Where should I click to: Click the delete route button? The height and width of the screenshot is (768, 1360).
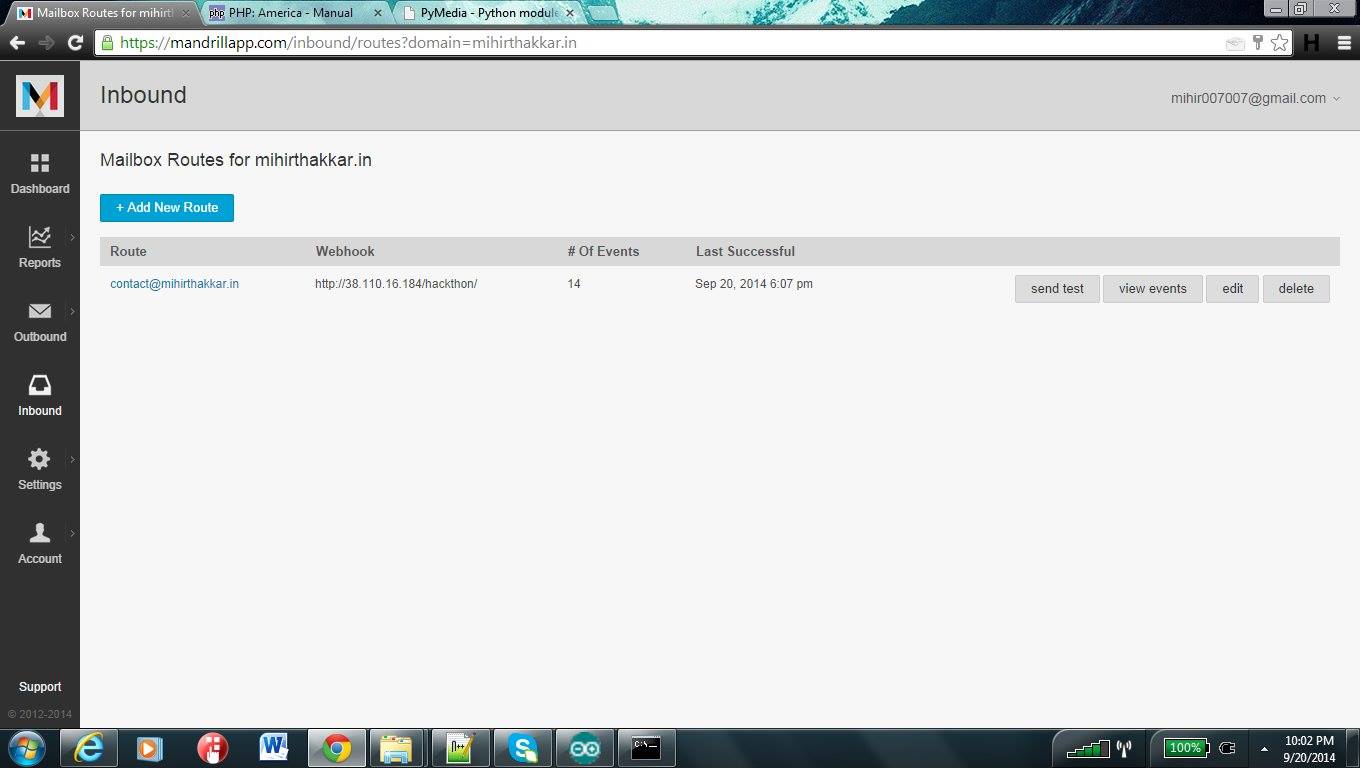(x=1296, y=289)
